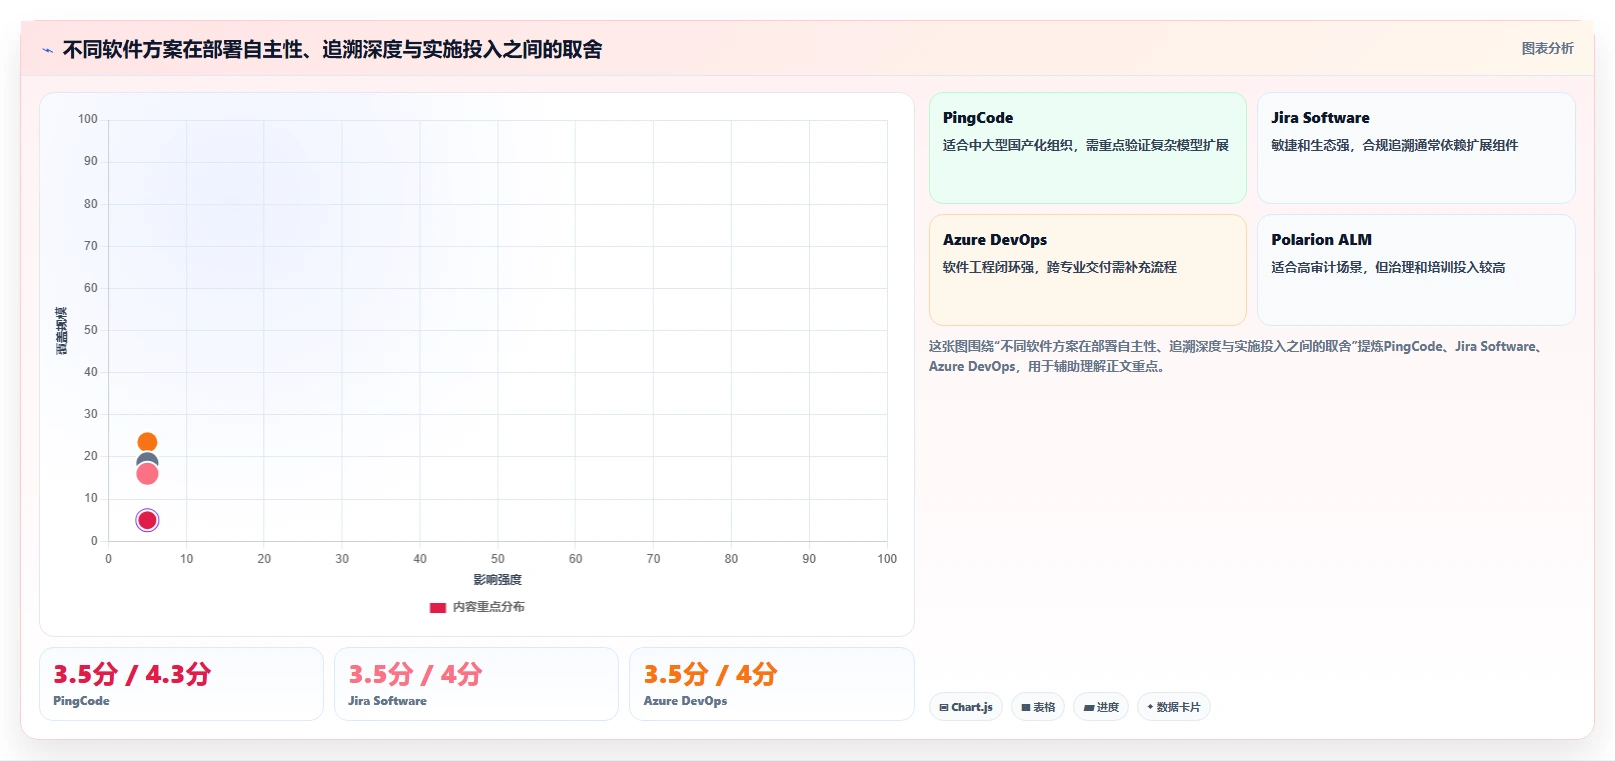Click the 图表分析 label in header
This screenshot has height=761, width=1615.
[1547, 48]
